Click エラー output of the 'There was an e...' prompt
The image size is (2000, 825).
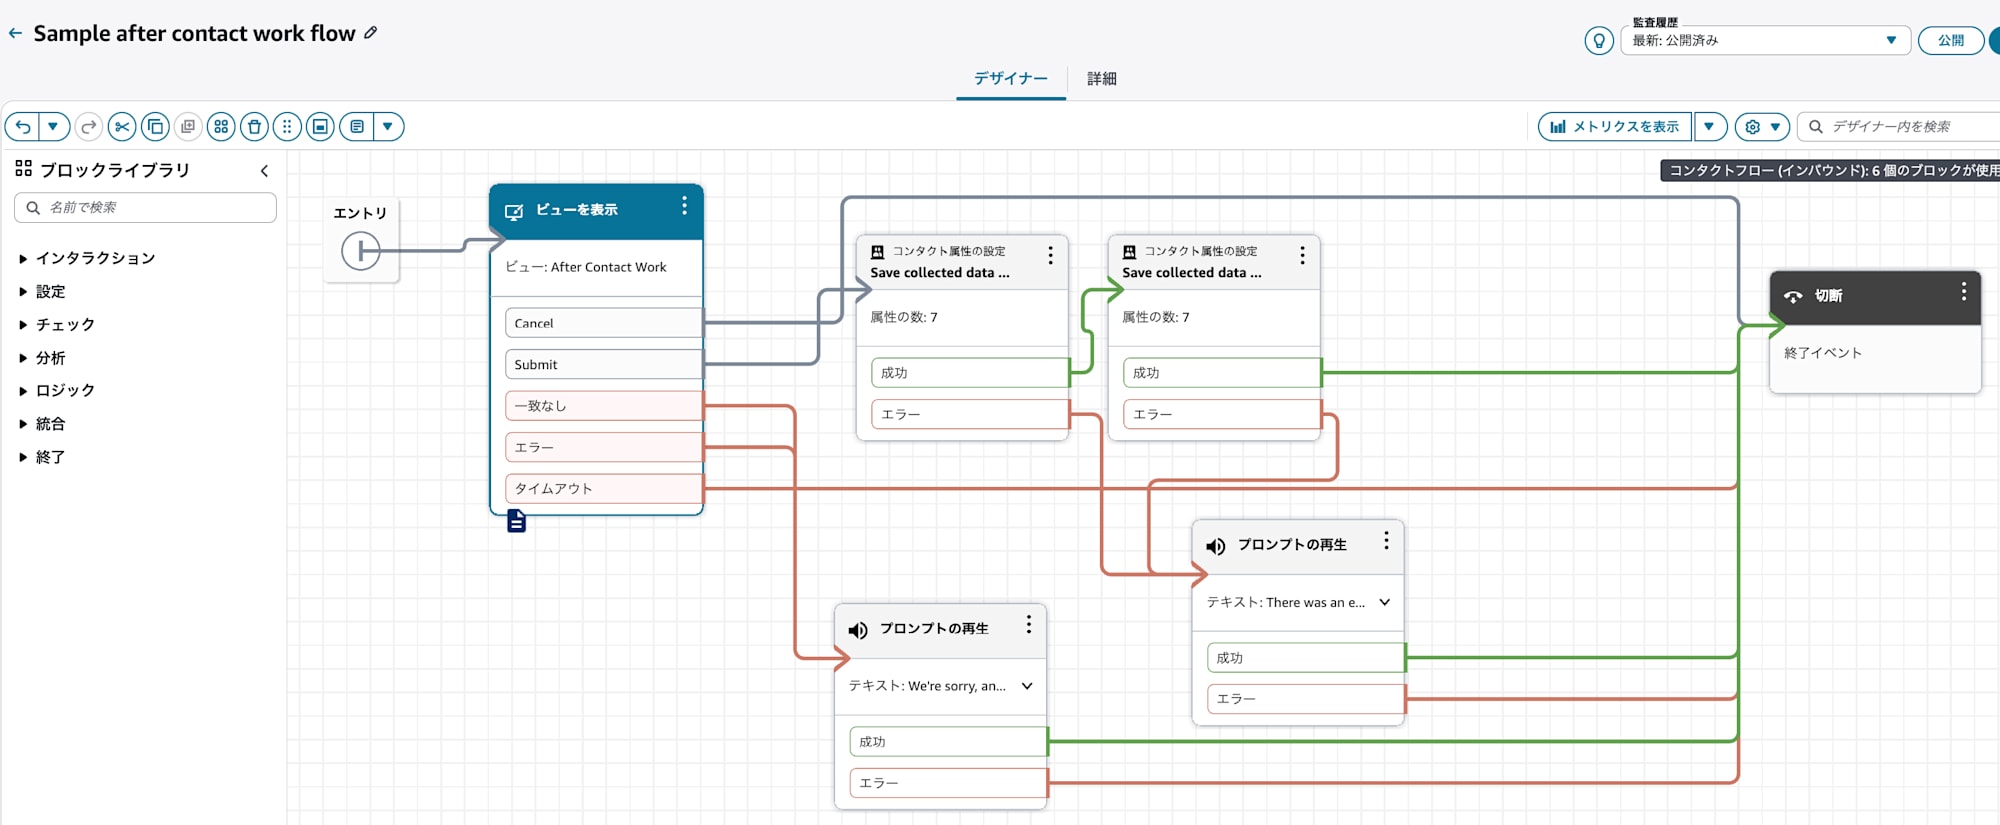pyautogui.click(x=1306, y=698)
